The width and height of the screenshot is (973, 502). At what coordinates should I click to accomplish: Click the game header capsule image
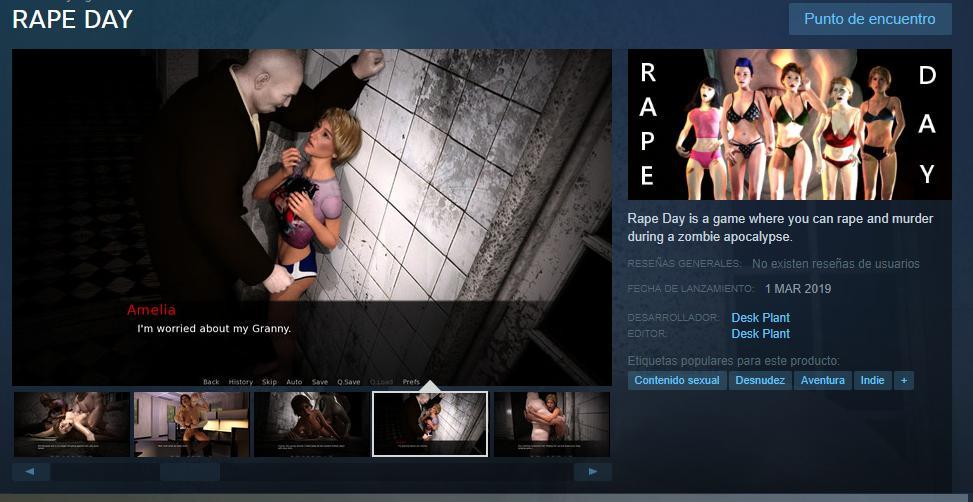click(x=789, y=124)
